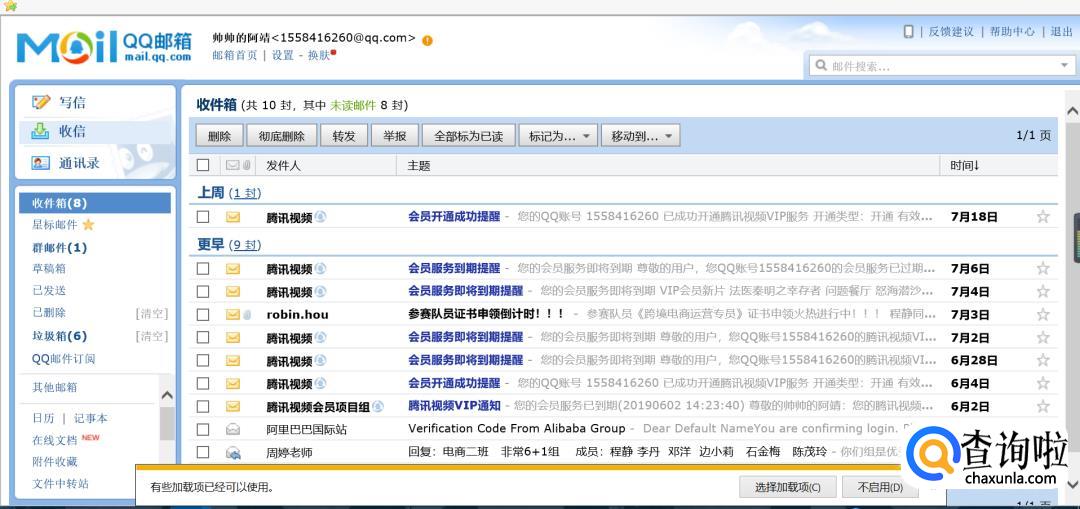Open the 草稿箱 folder

click(x=49, y=269)
